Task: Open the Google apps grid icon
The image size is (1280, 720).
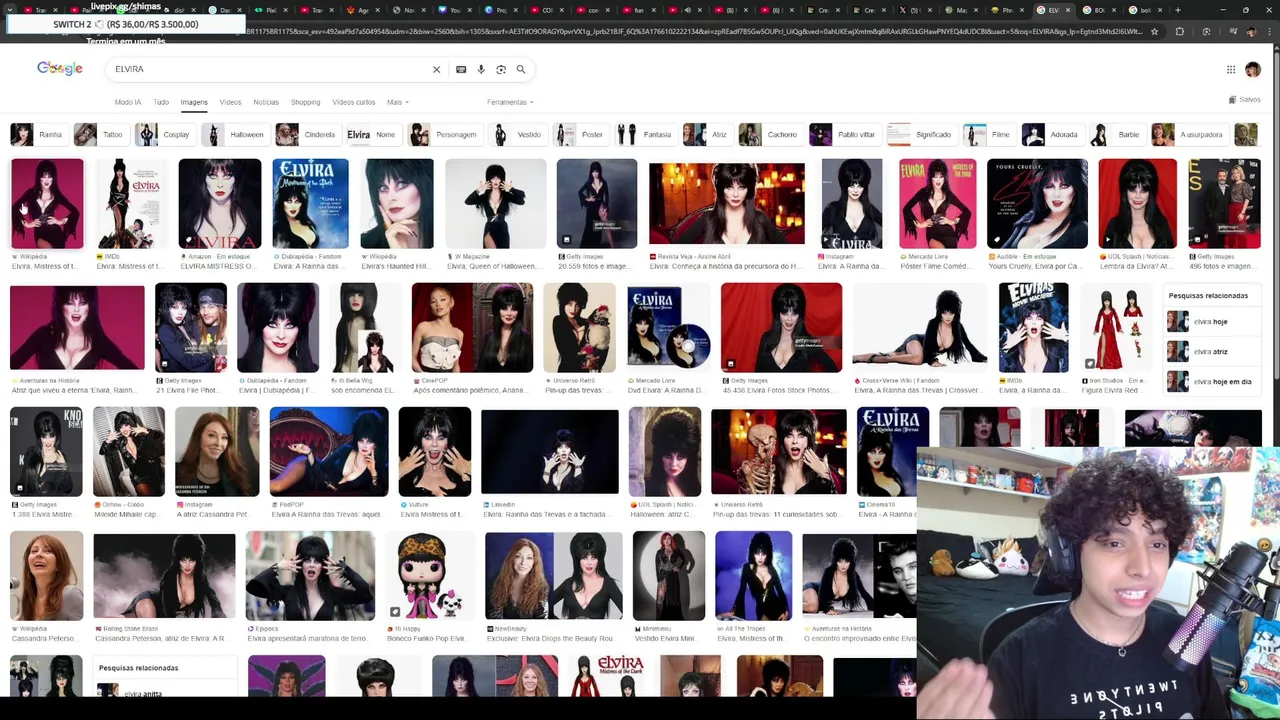Action: [1231, 69]
